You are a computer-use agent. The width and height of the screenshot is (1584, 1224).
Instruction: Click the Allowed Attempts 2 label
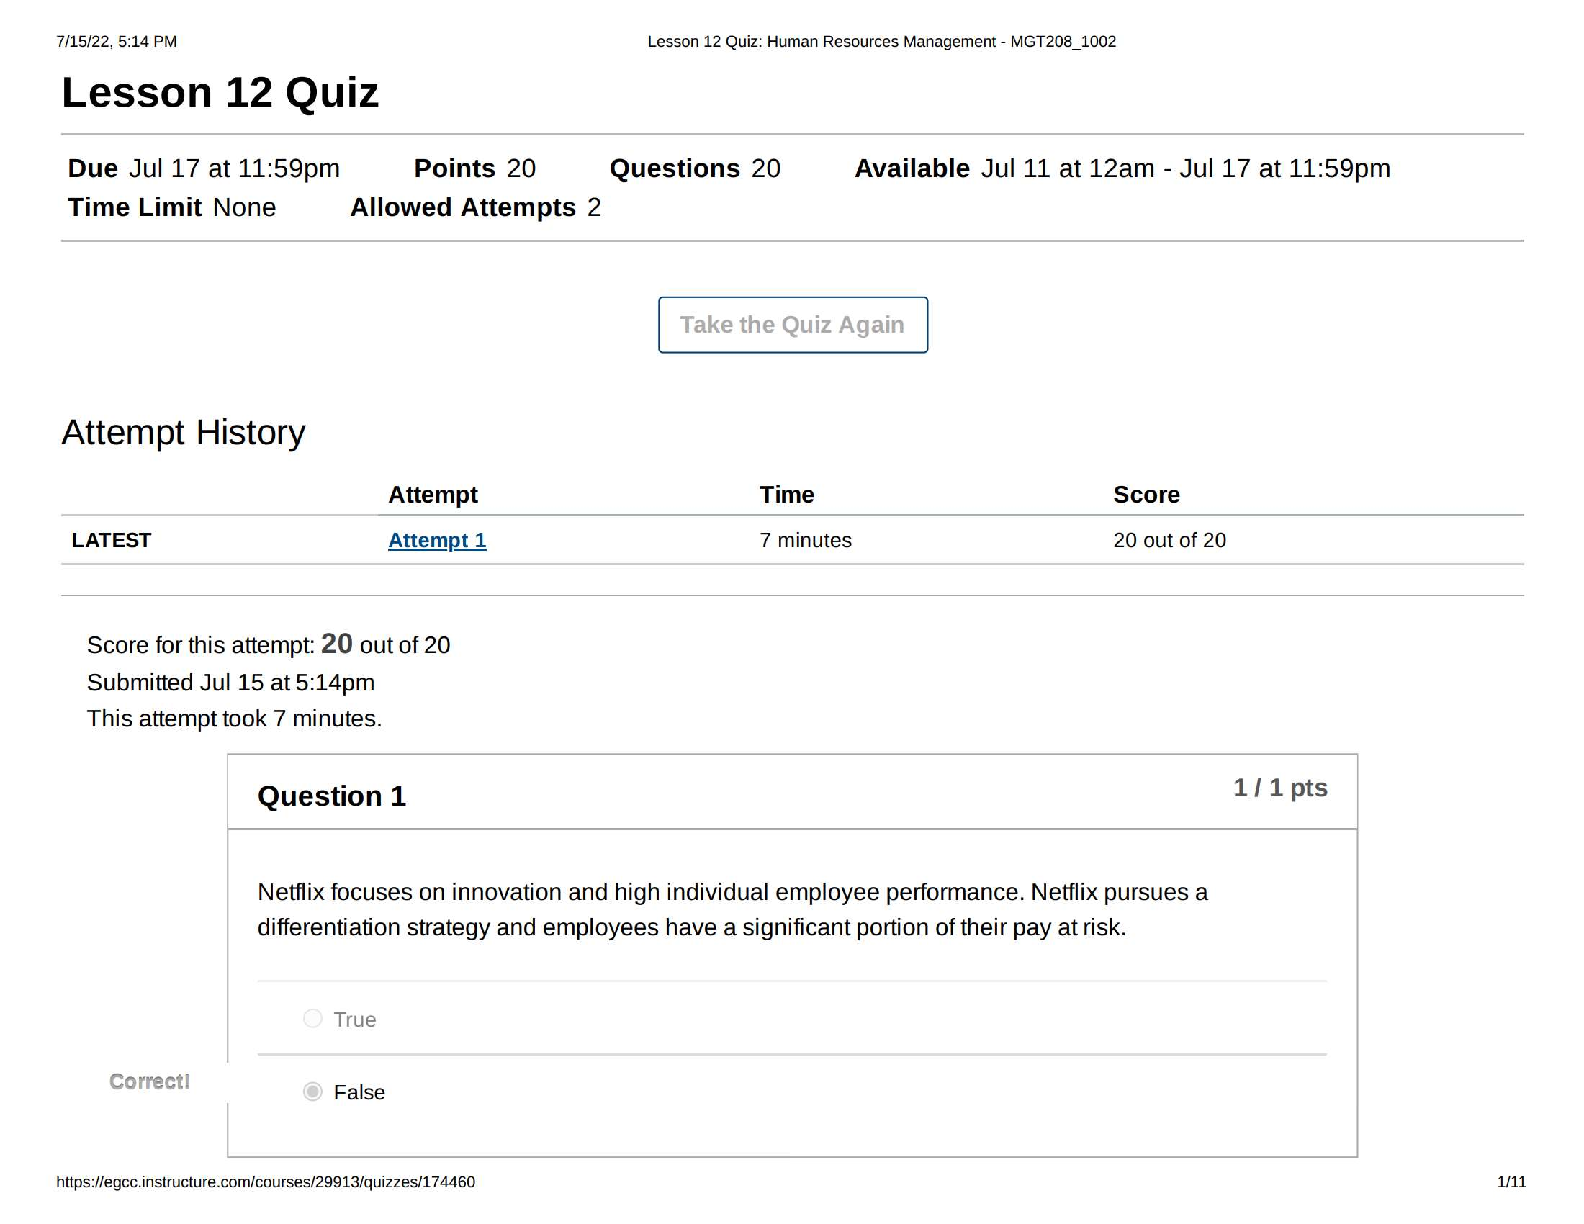(x=475, y=207)
